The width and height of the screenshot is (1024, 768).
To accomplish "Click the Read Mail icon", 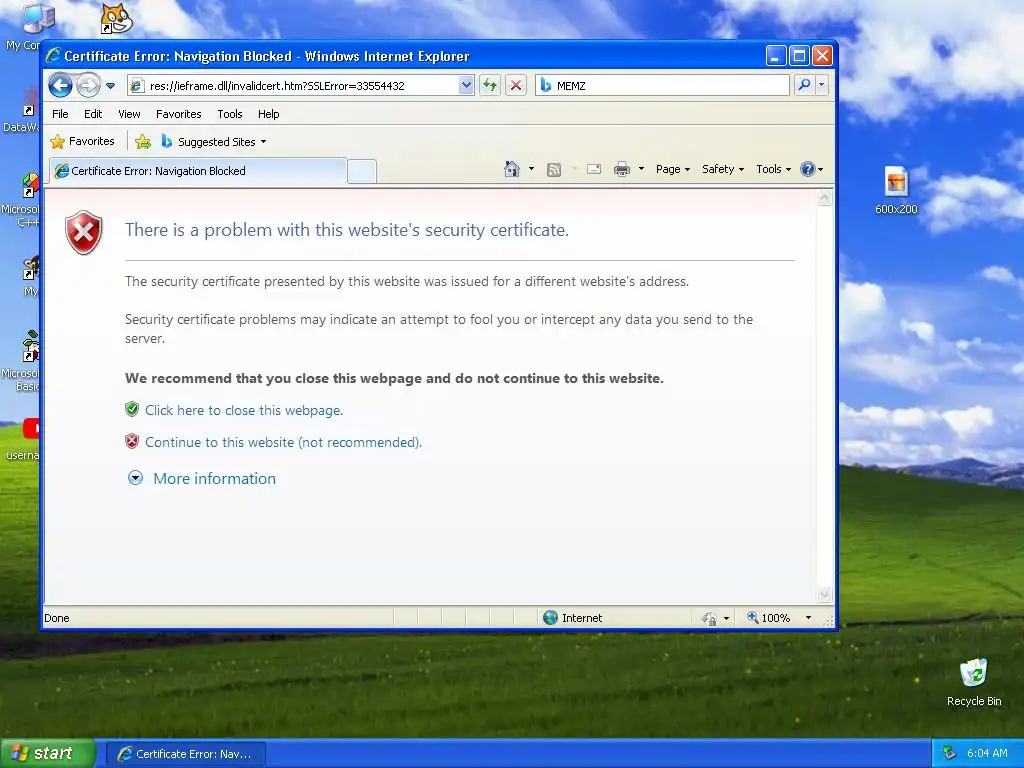I will pyautogui.click(x=594, y=170).
